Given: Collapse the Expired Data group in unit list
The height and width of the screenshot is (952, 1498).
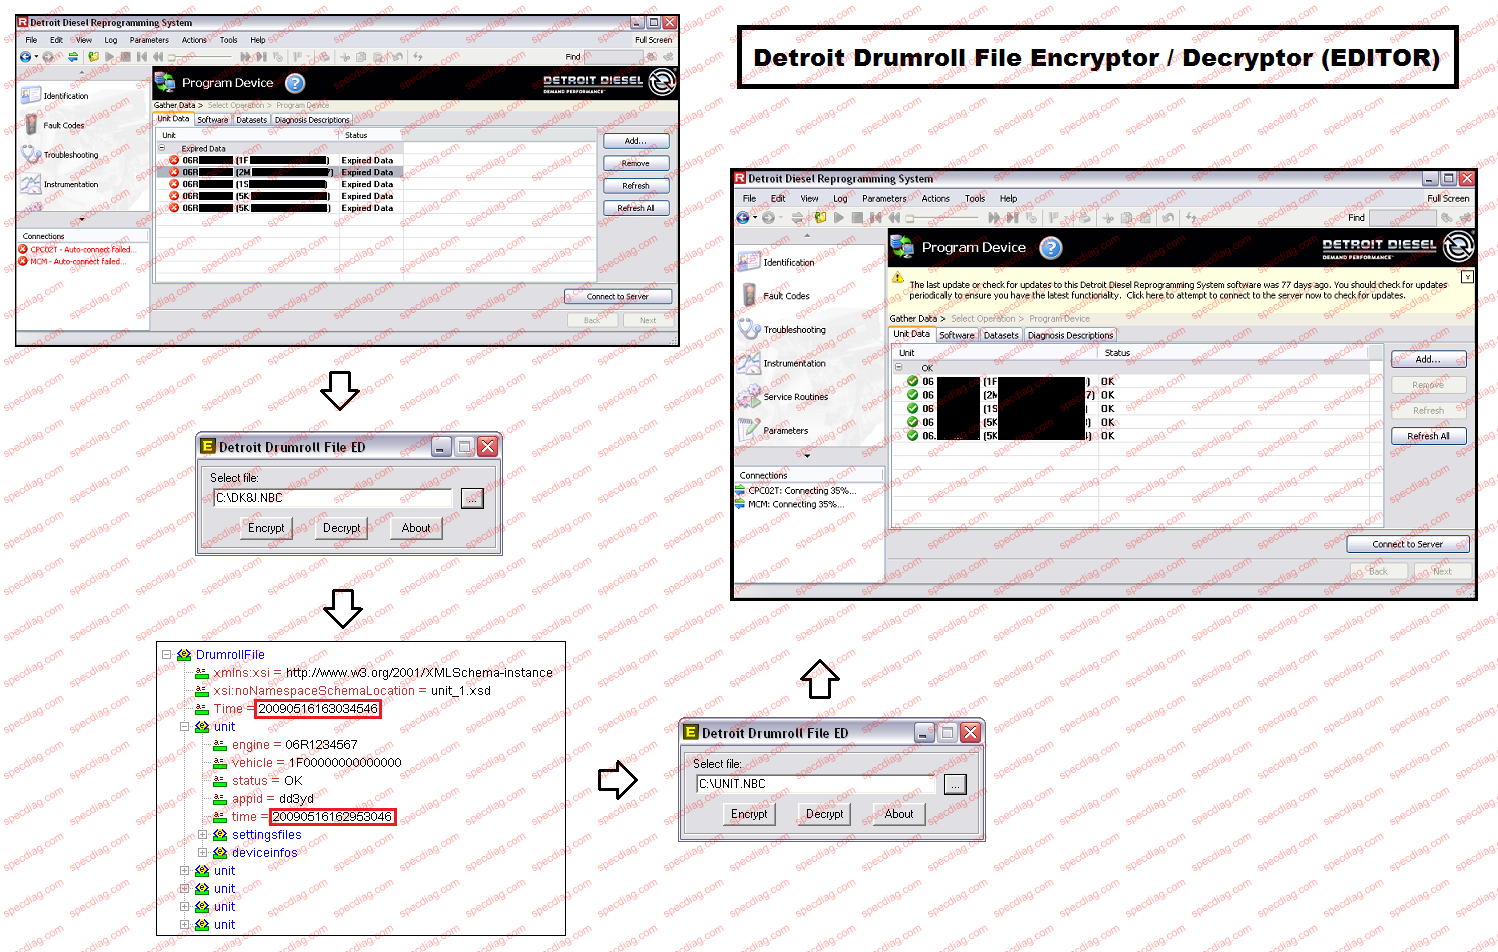Looking at the screenshot, I should click(162, 148).
